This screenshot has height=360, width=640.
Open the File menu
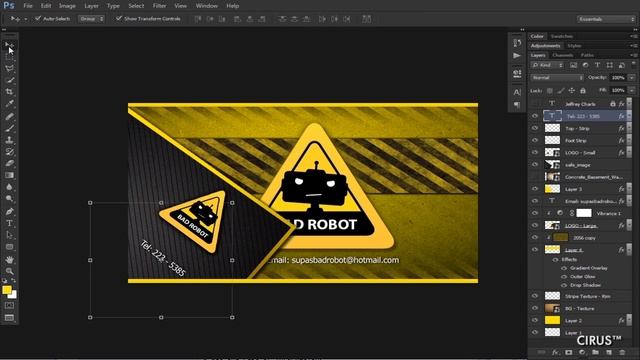[x=28, y=6]
